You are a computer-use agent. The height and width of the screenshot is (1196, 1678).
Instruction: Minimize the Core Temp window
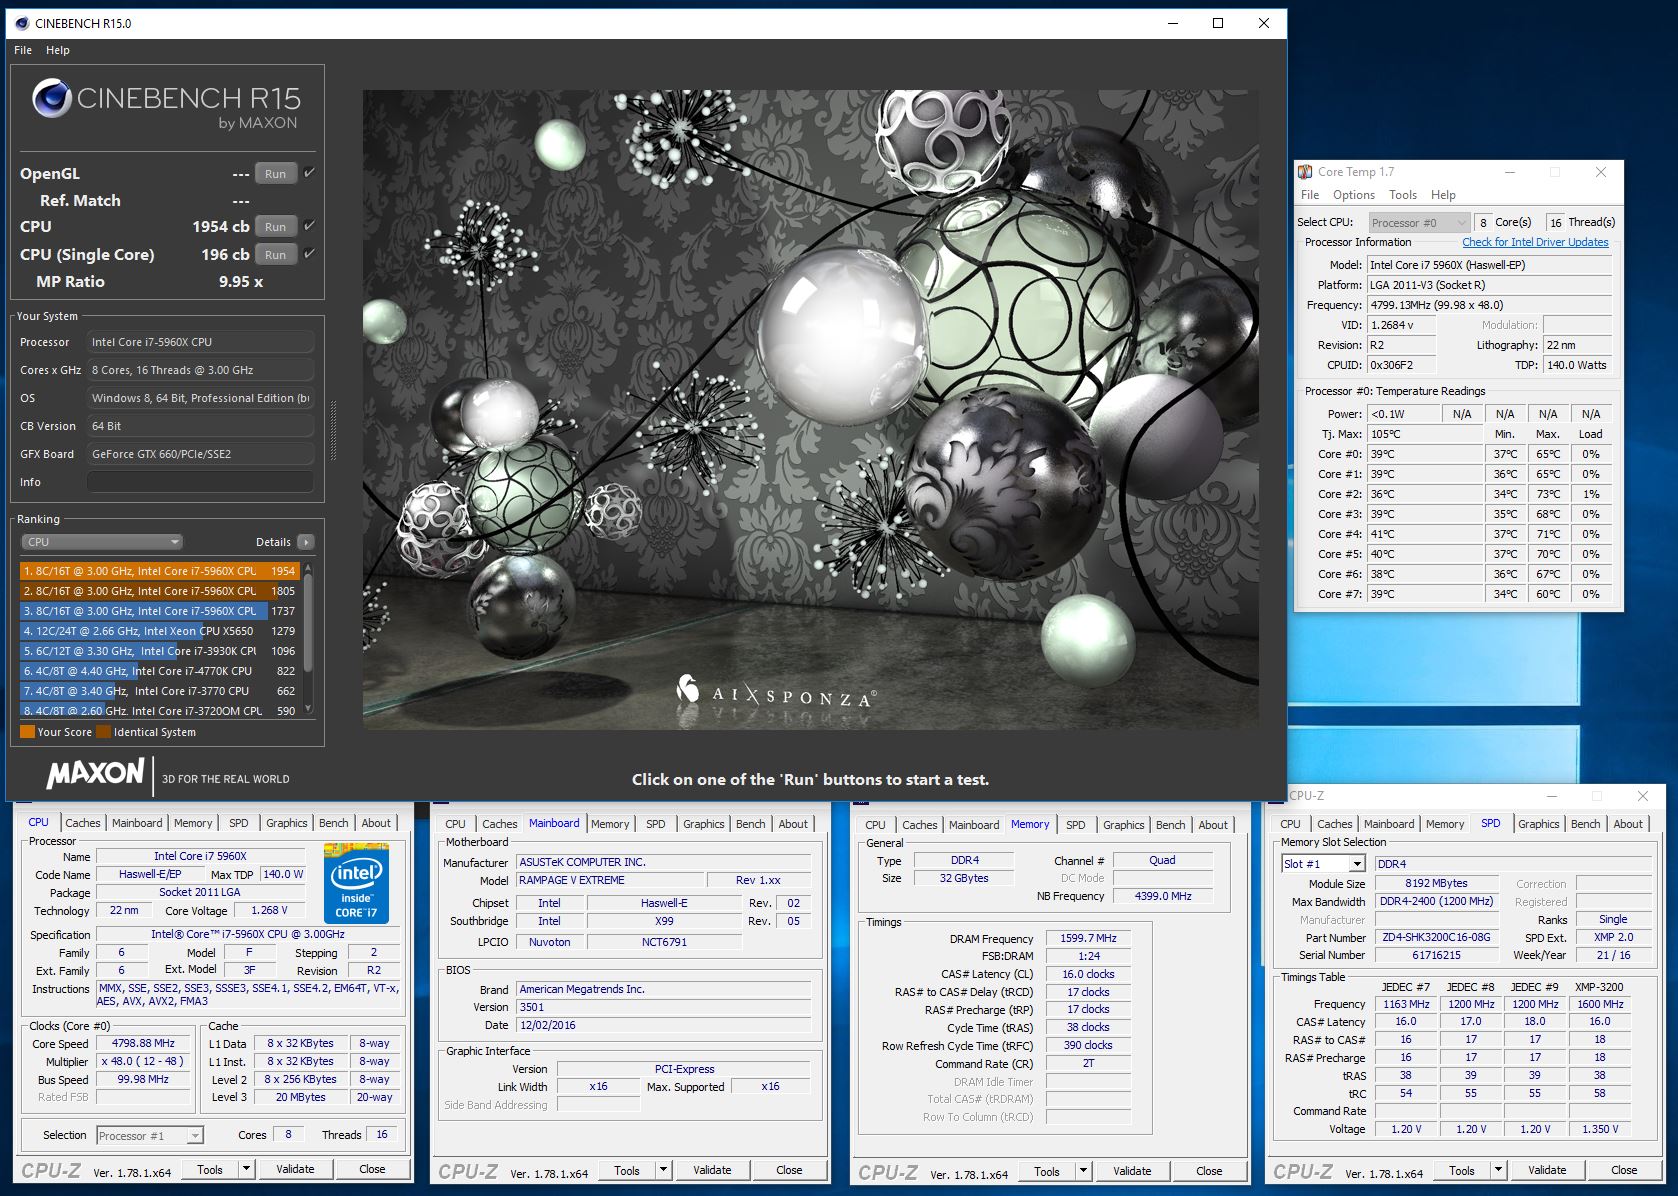tap(1509, 172)
